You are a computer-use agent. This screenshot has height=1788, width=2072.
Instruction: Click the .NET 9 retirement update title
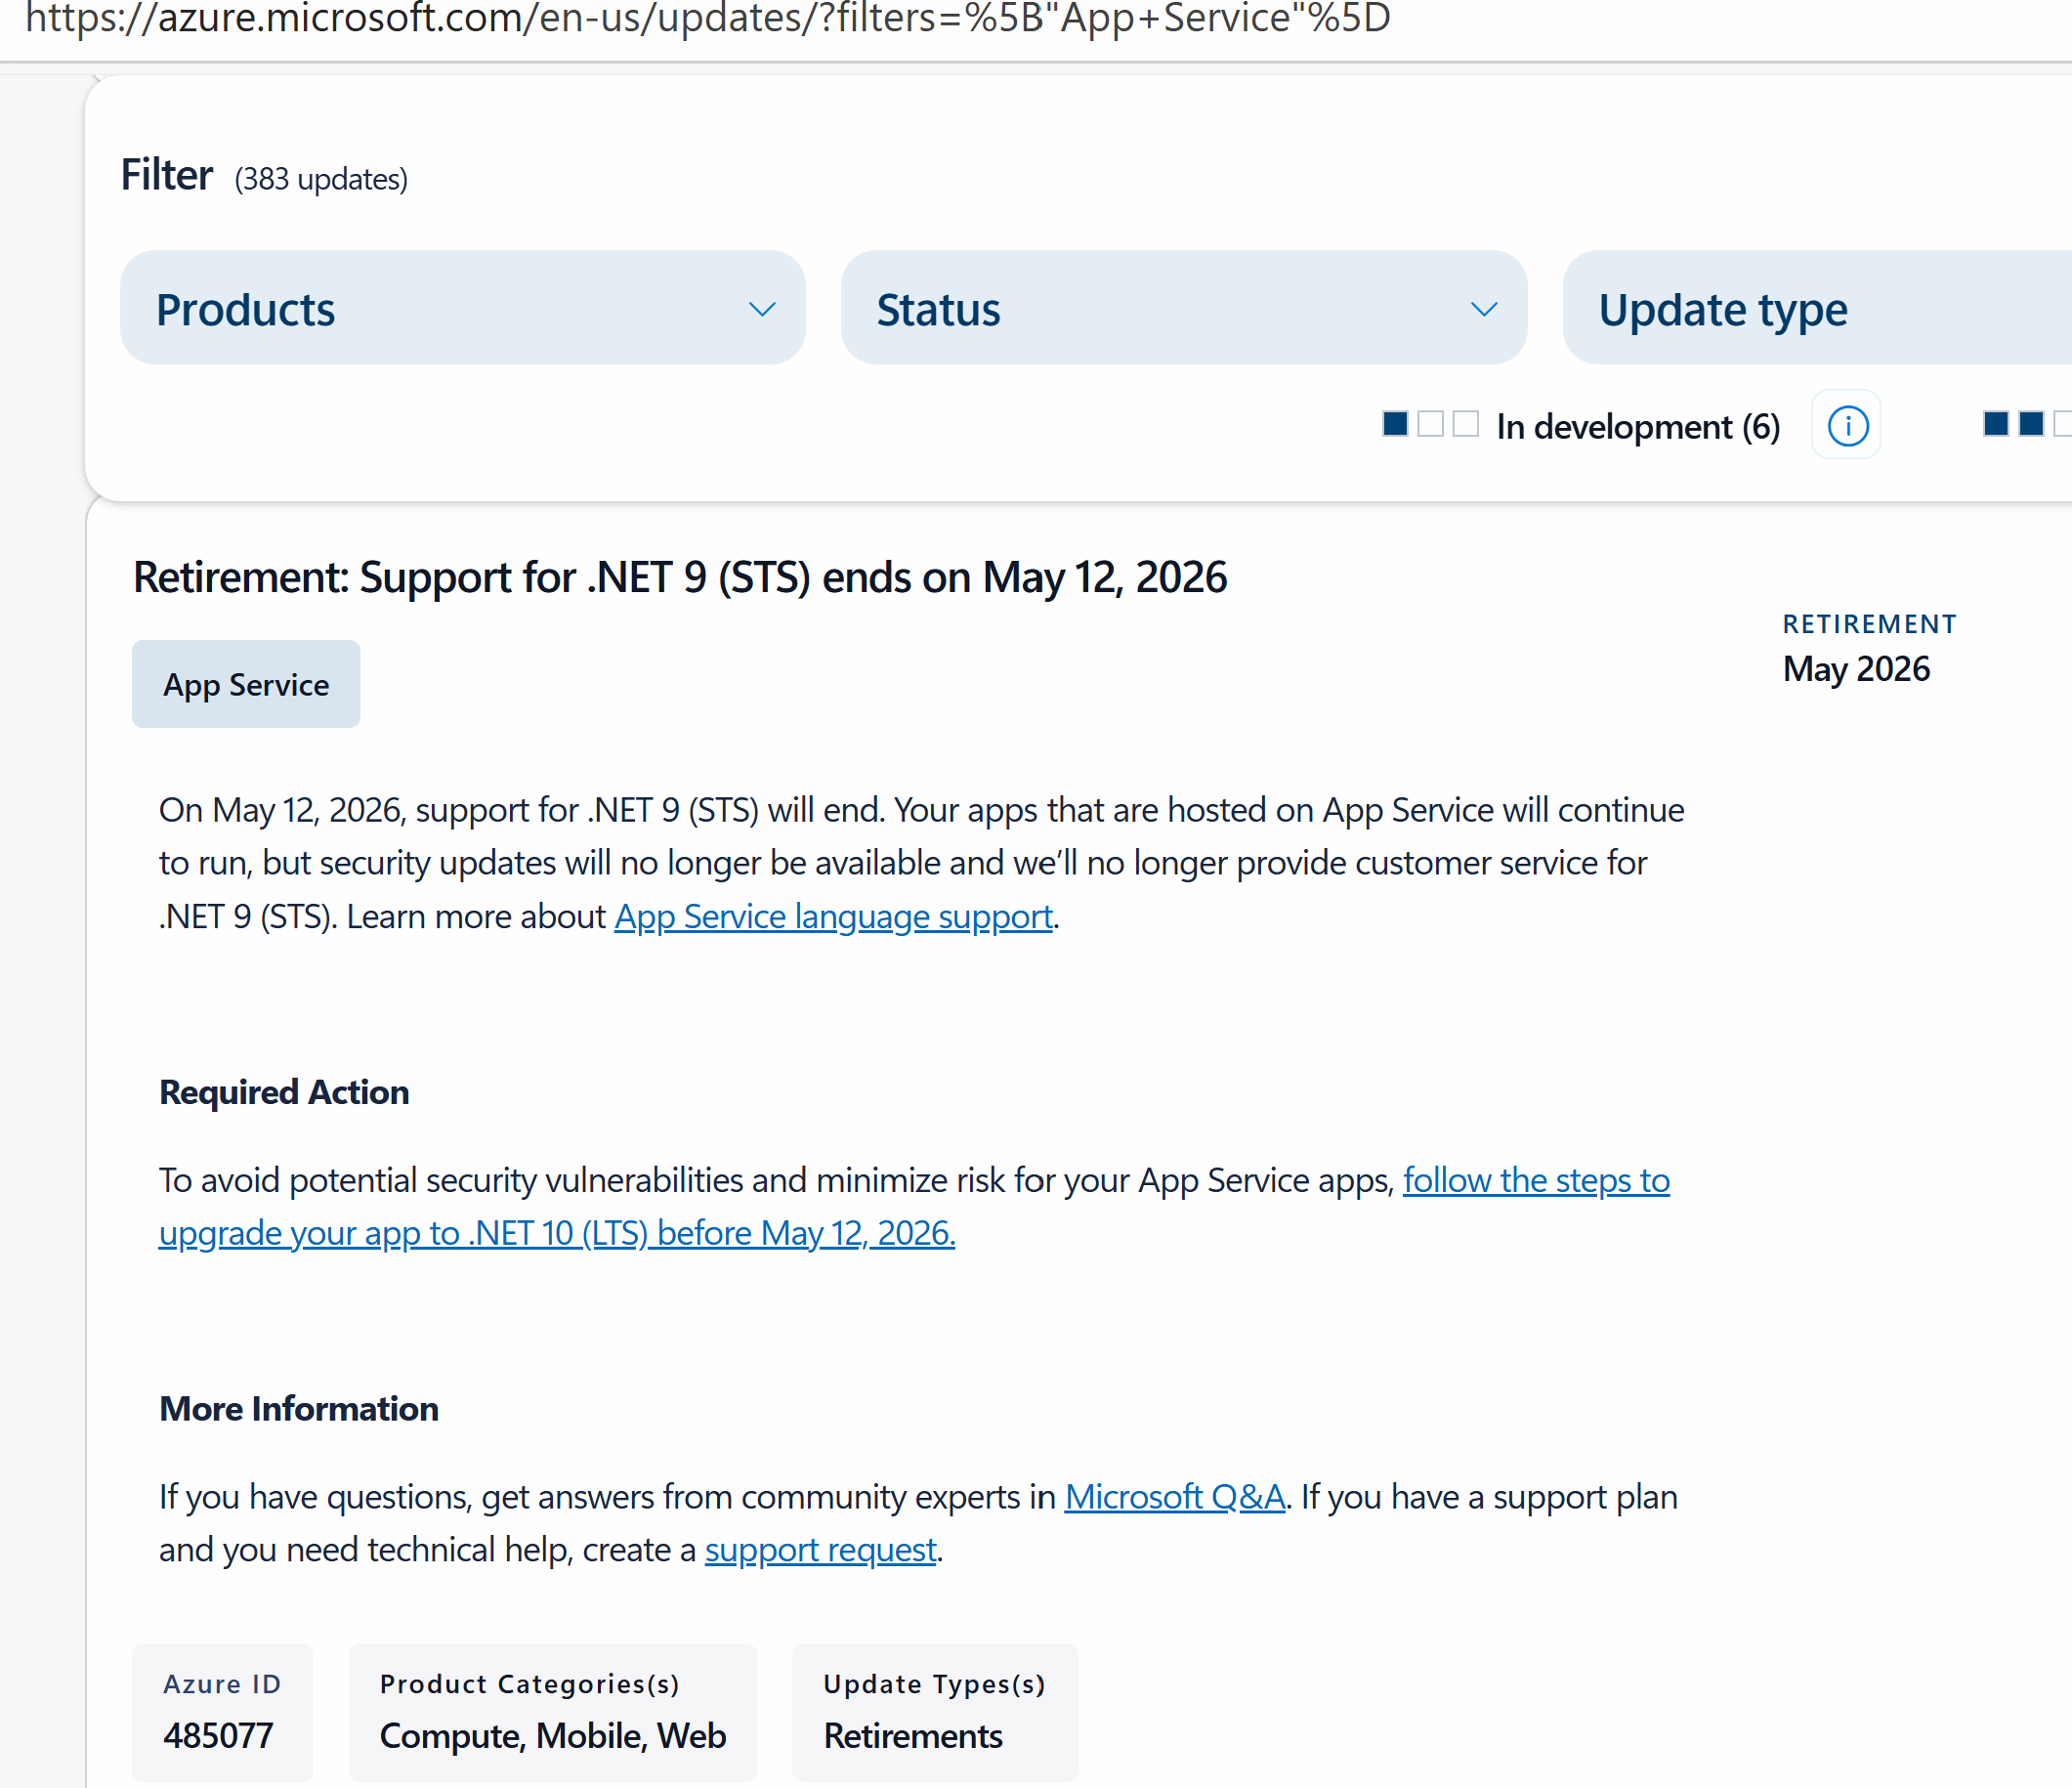point(680,577)
